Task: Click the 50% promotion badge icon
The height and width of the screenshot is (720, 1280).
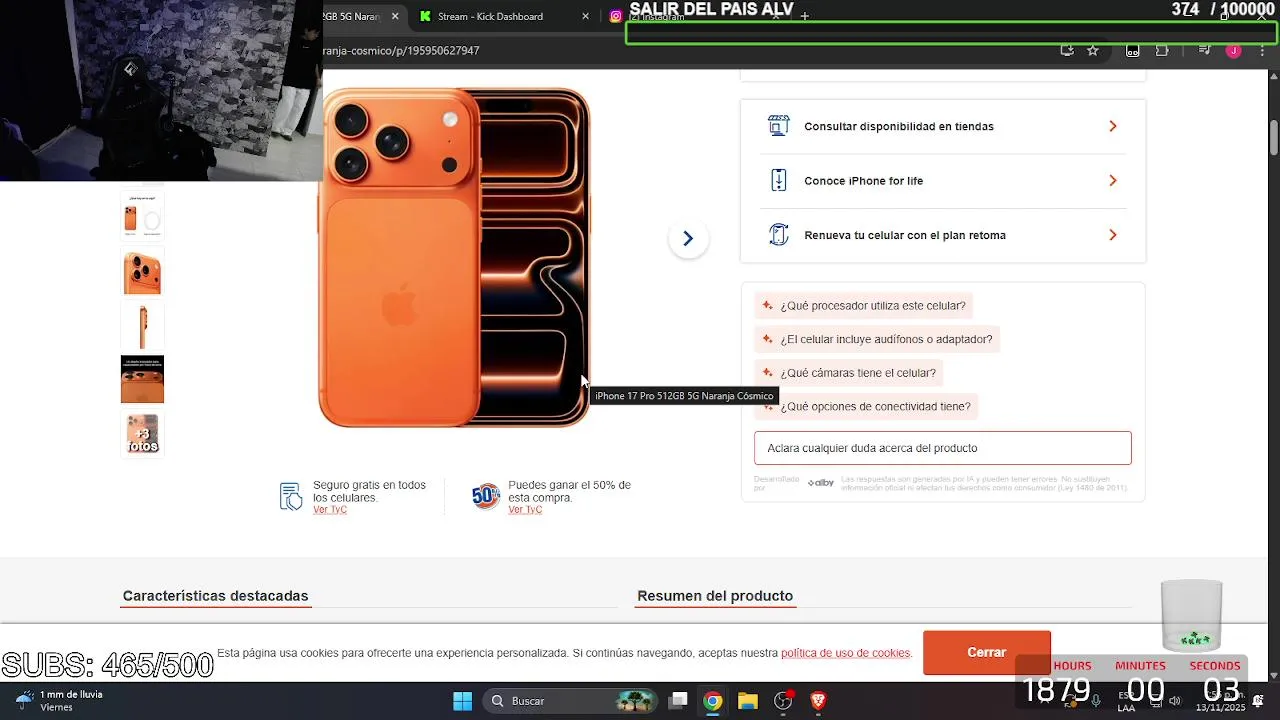Action: coord(486,496)
